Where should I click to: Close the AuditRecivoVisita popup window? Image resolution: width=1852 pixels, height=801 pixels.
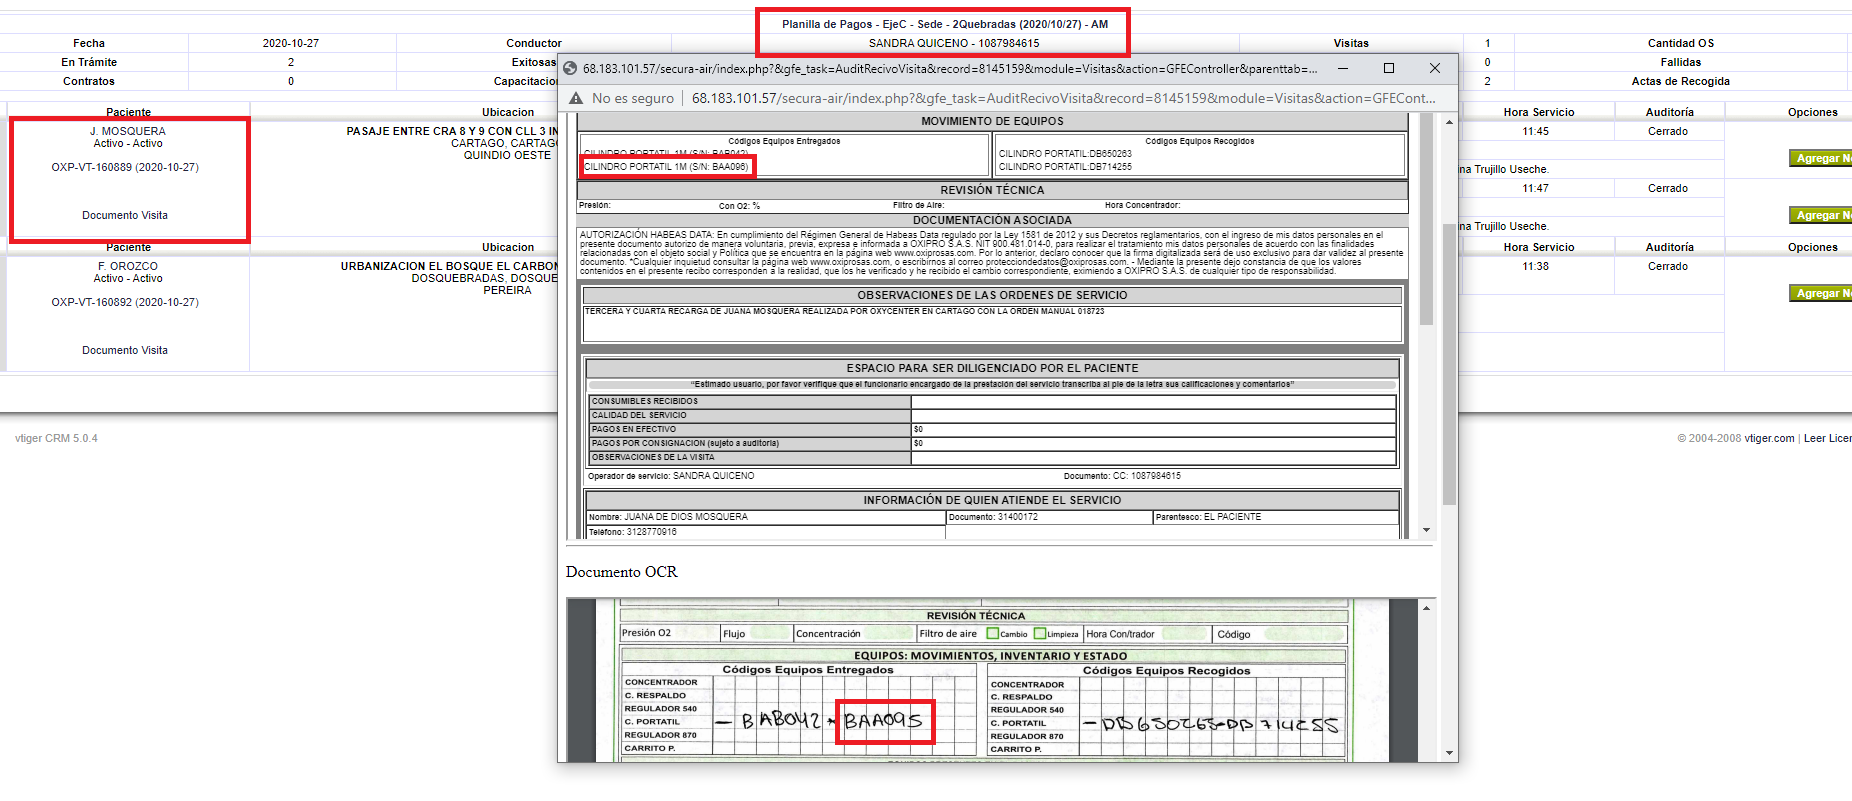click(1435, 68)
